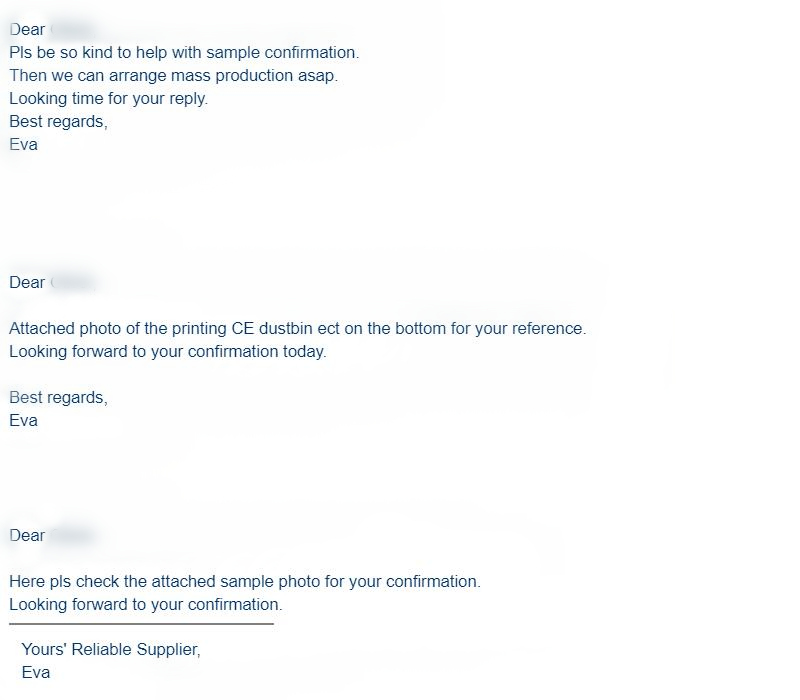The image size is (800, 700).
Task: Click the 'Pls be so kind' sentence
Action: [x=184, y=53]
